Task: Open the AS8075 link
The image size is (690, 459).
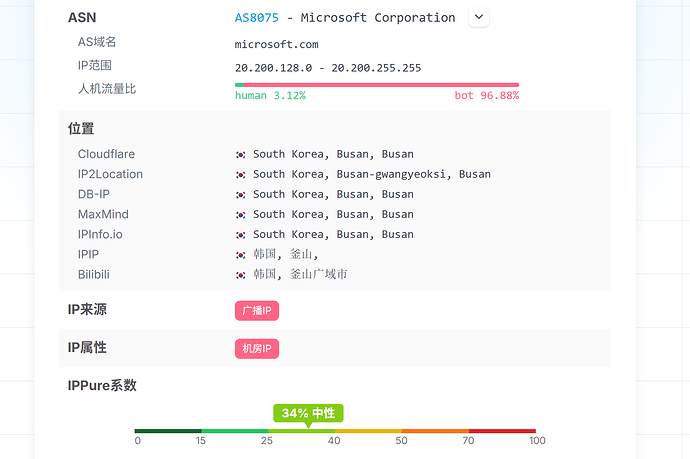Action: [x=257, y=18]
